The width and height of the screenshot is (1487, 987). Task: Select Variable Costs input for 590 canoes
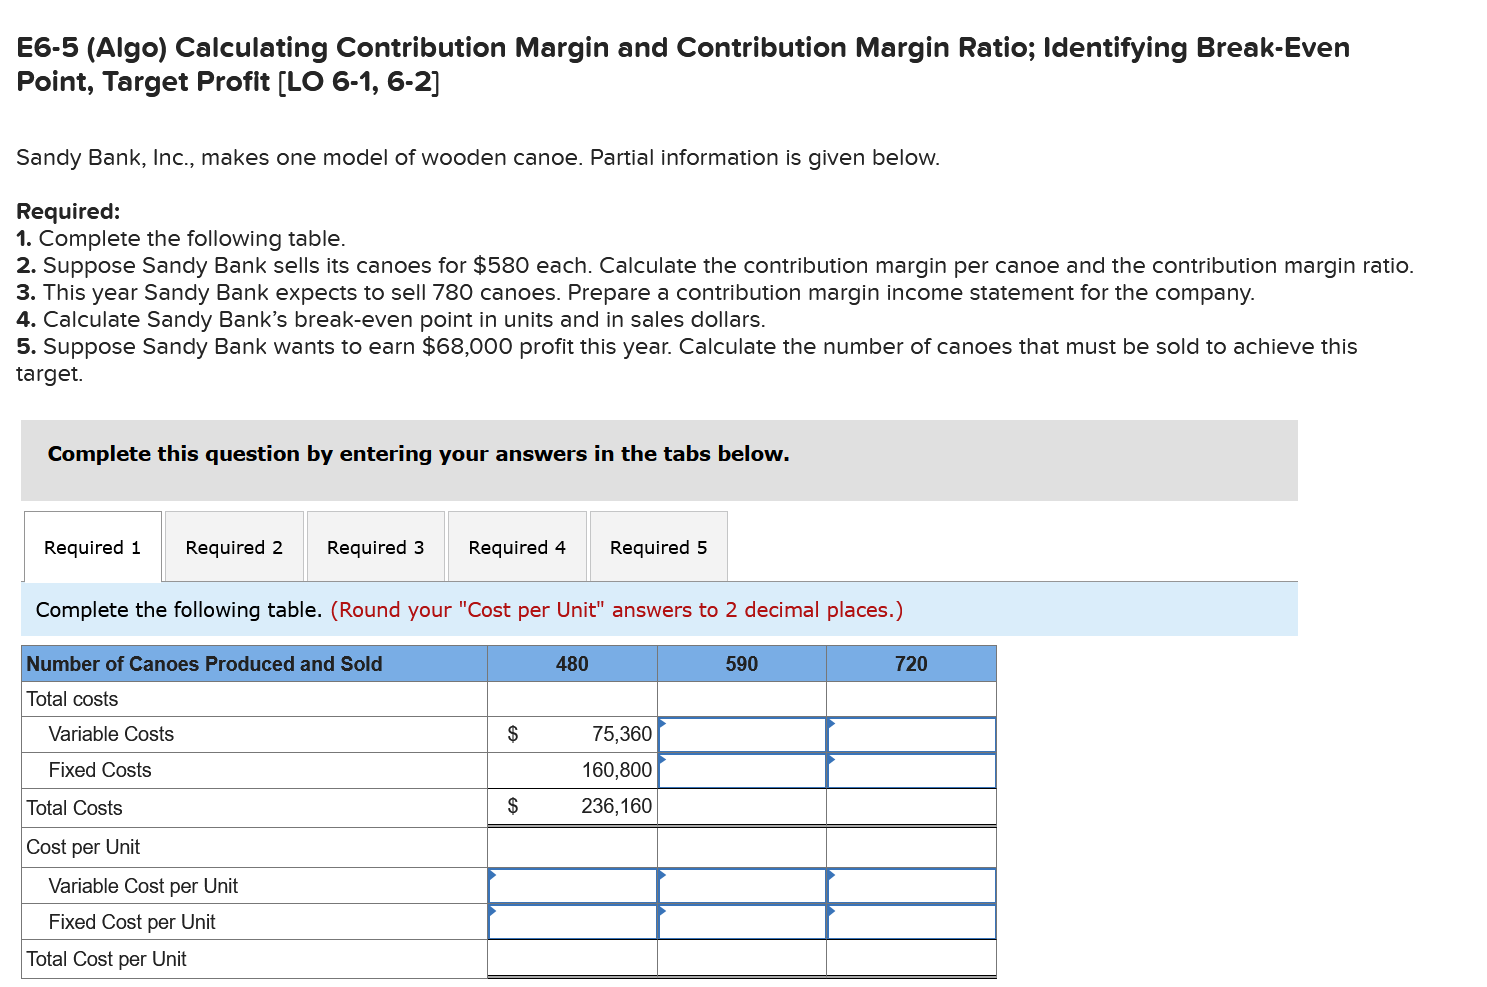point(741,734)
